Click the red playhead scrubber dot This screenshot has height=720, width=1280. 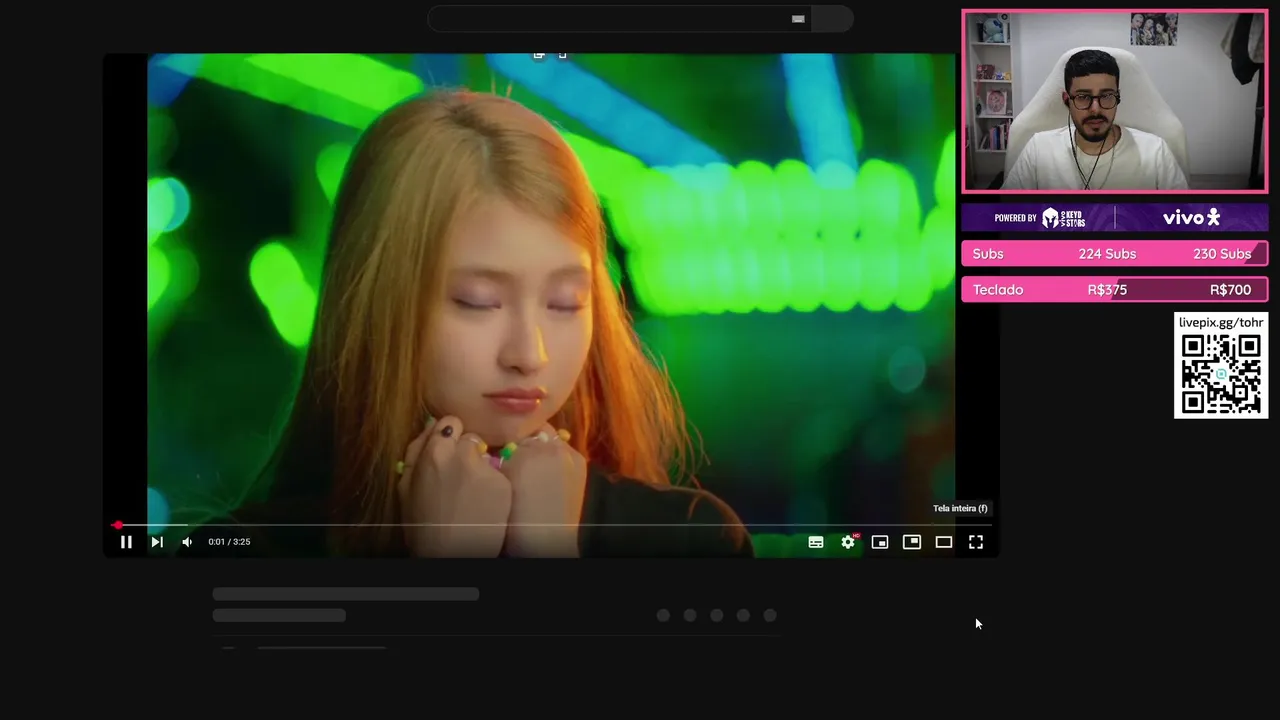click(x=118, y=525)
